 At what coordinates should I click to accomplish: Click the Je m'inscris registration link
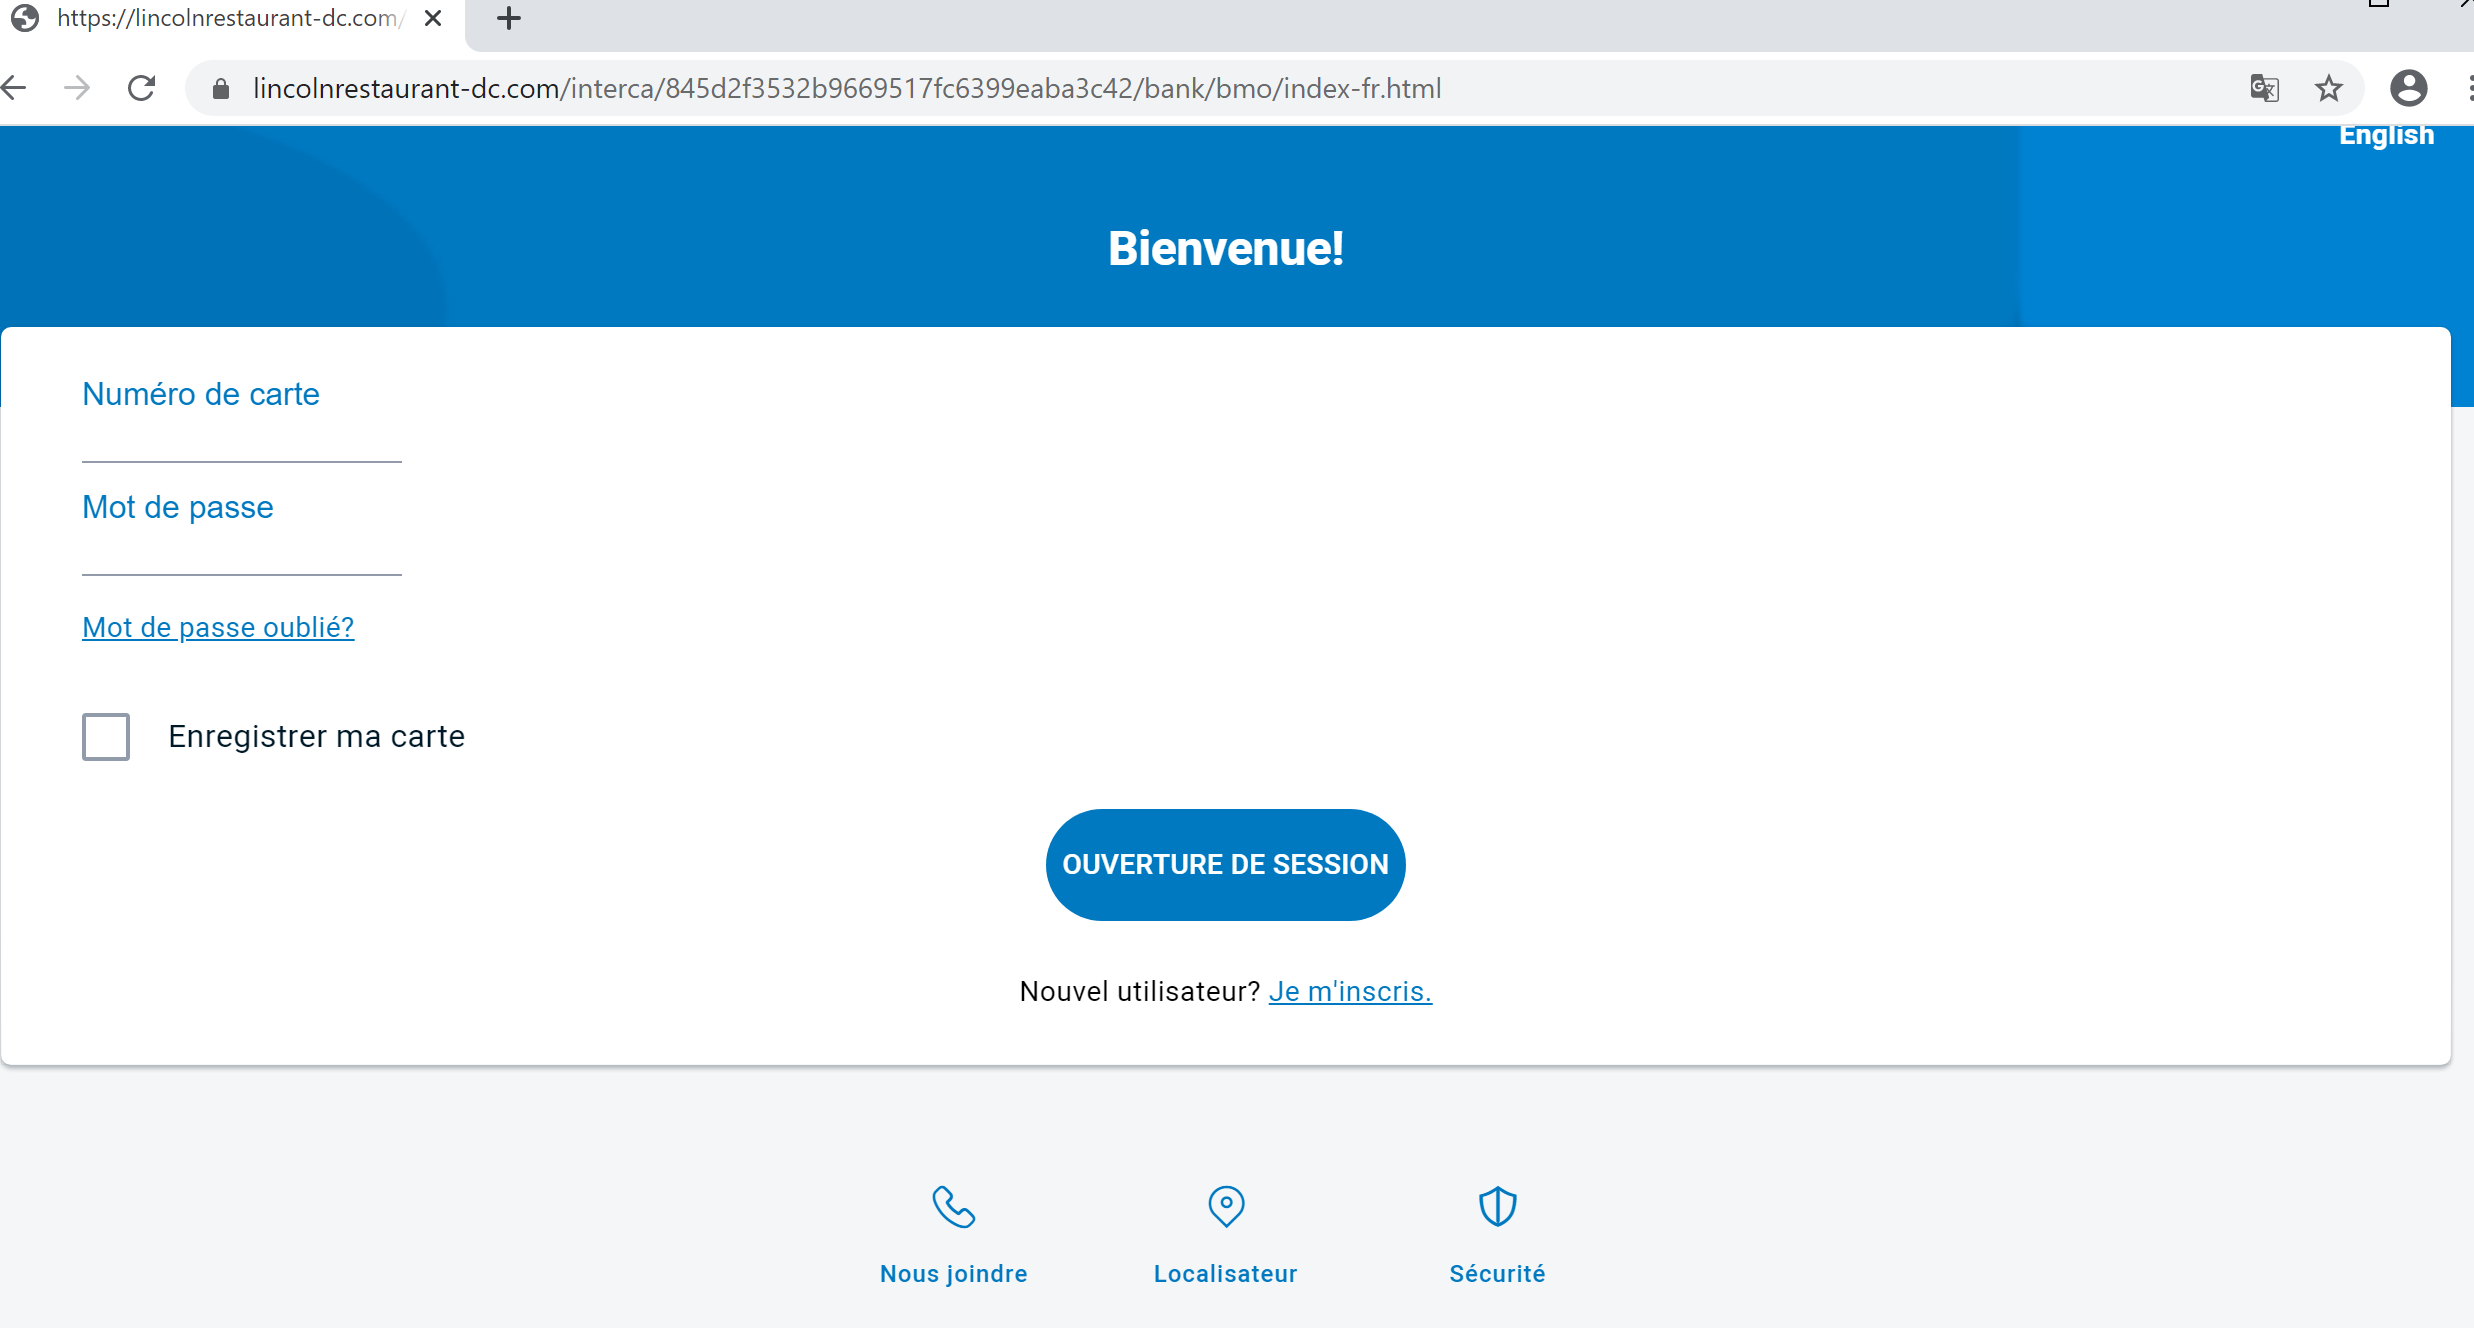(x=1350, y=991)
